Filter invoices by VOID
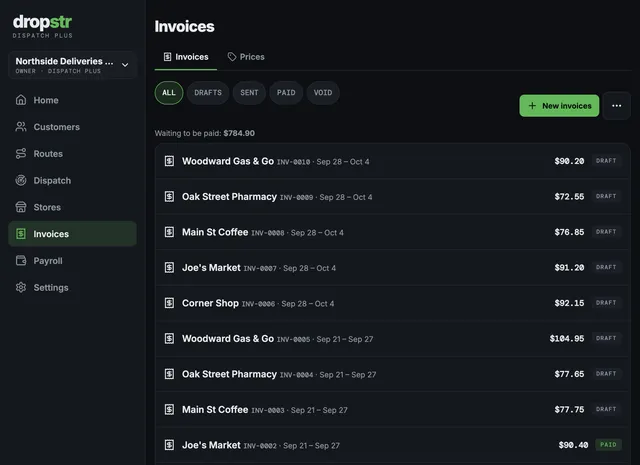This screenshot has height=465, width=640. tap(323, 93)
